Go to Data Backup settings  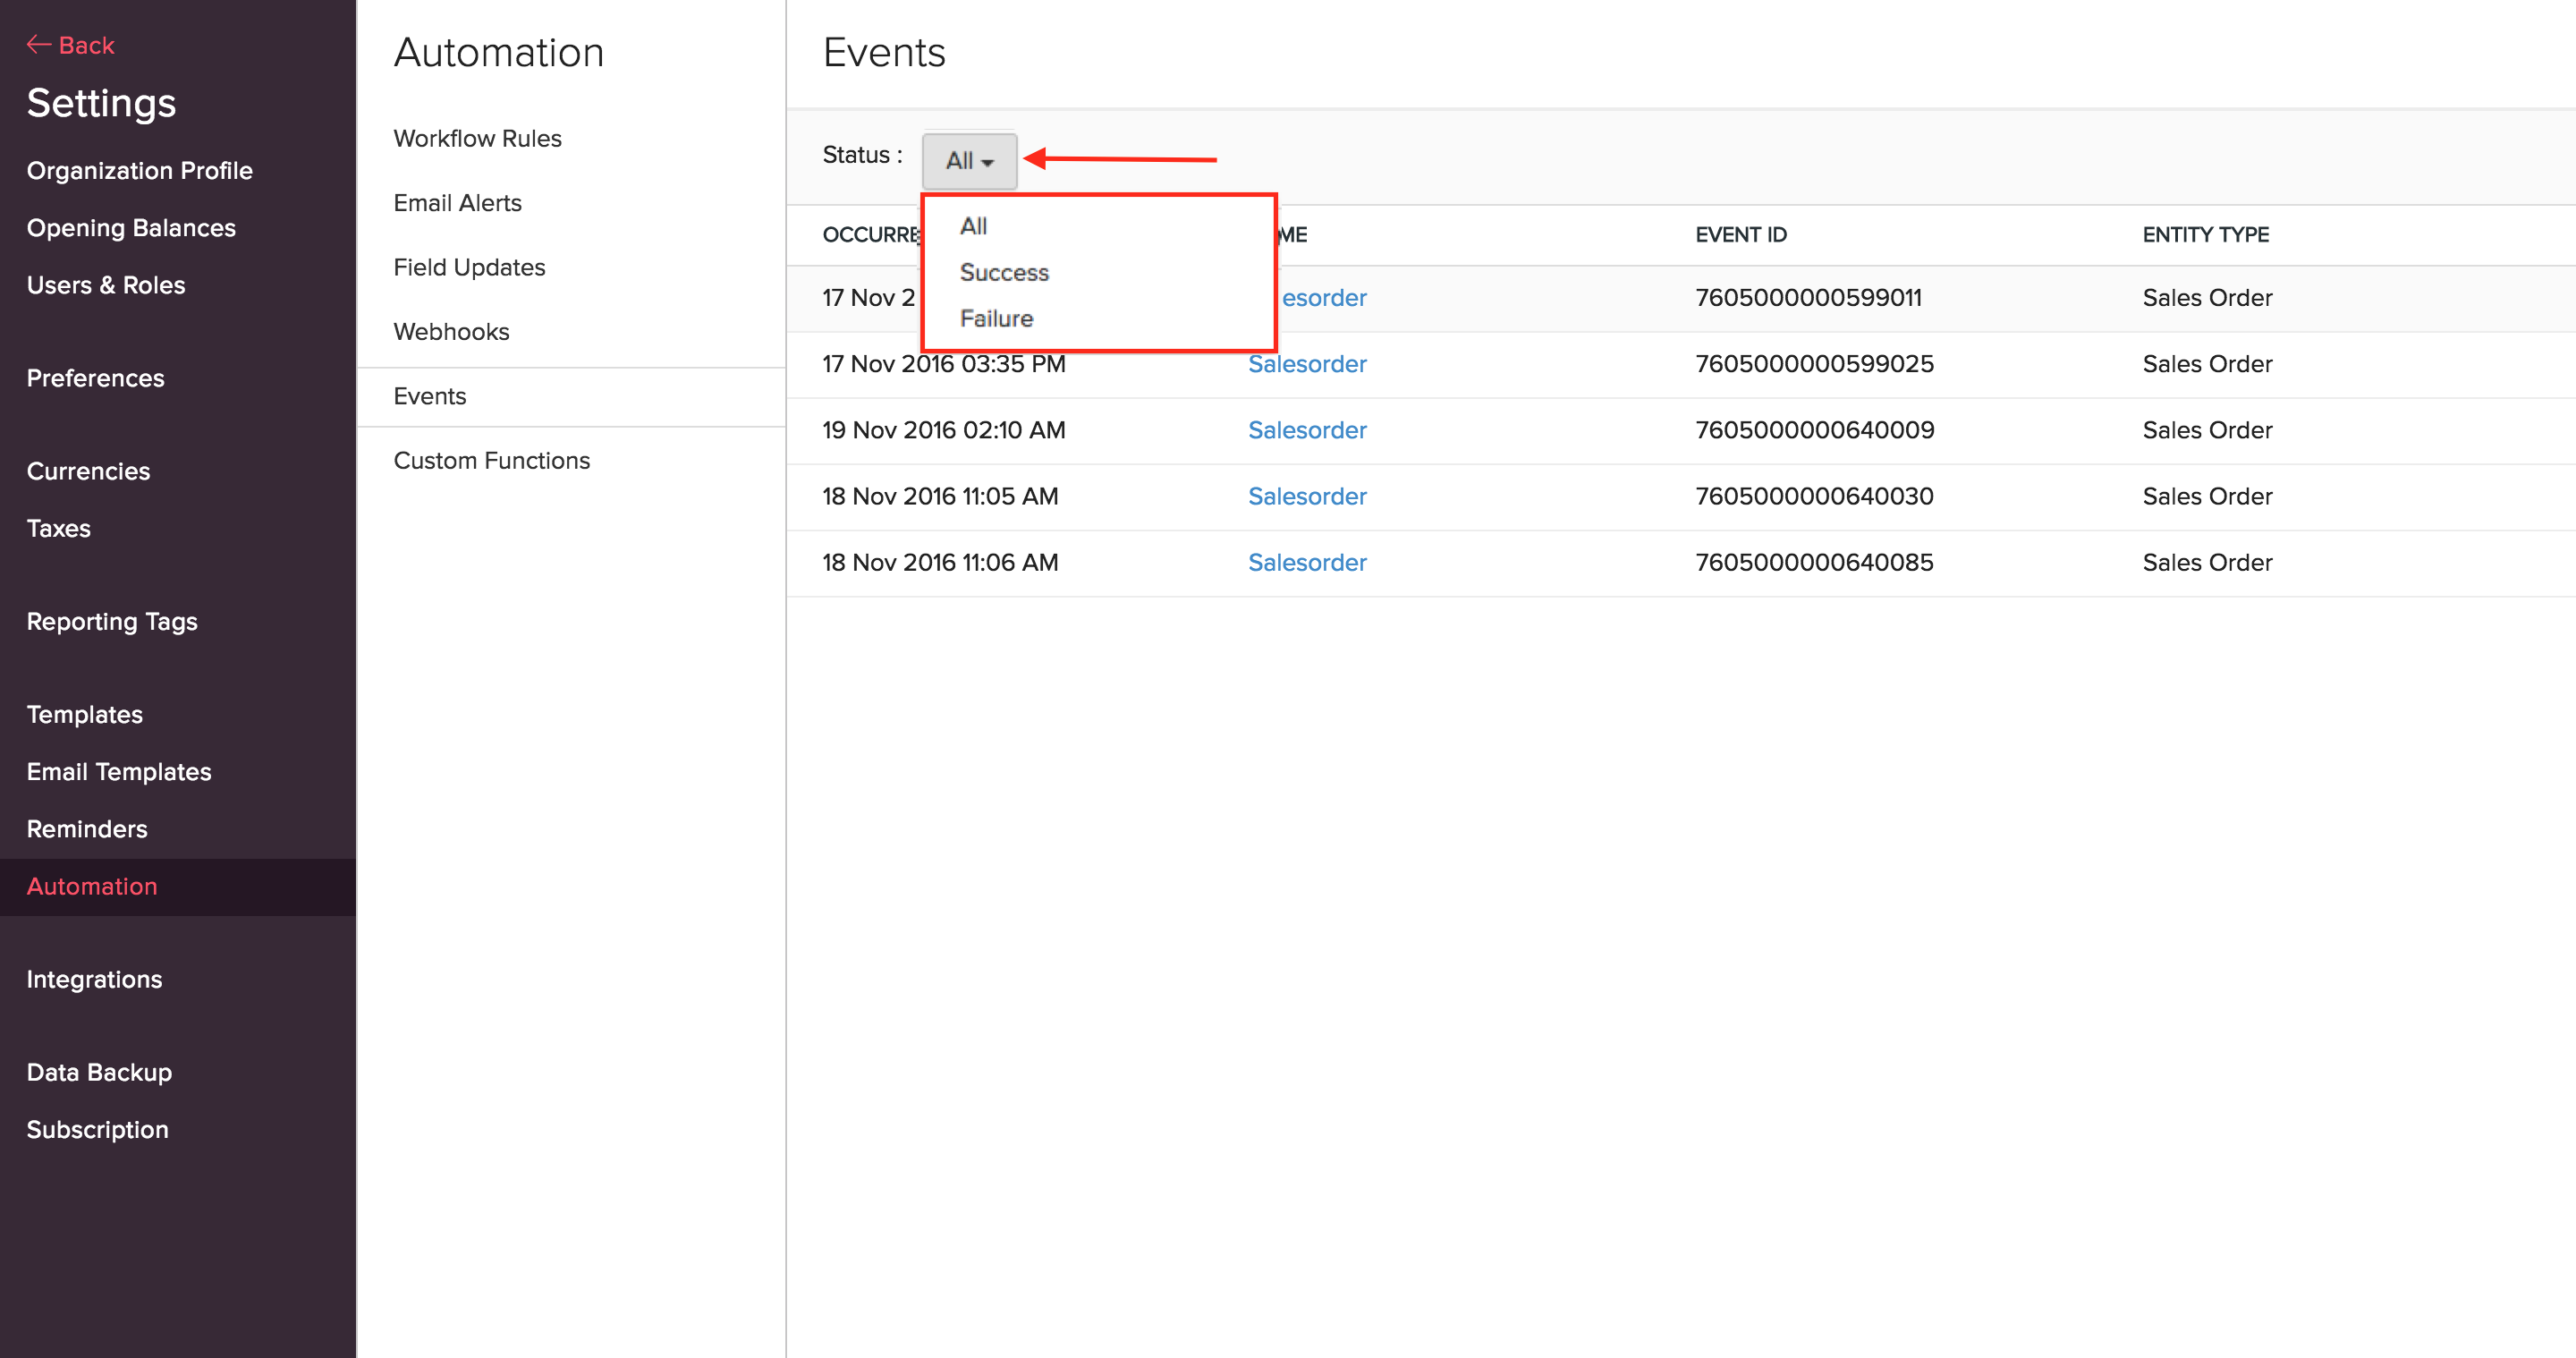point(99,1072)
